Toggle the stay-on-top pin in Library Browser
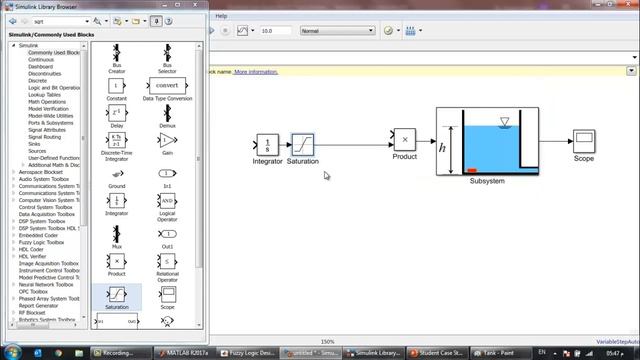The width and height of the screenshot is (640, 360). (156, 21)
